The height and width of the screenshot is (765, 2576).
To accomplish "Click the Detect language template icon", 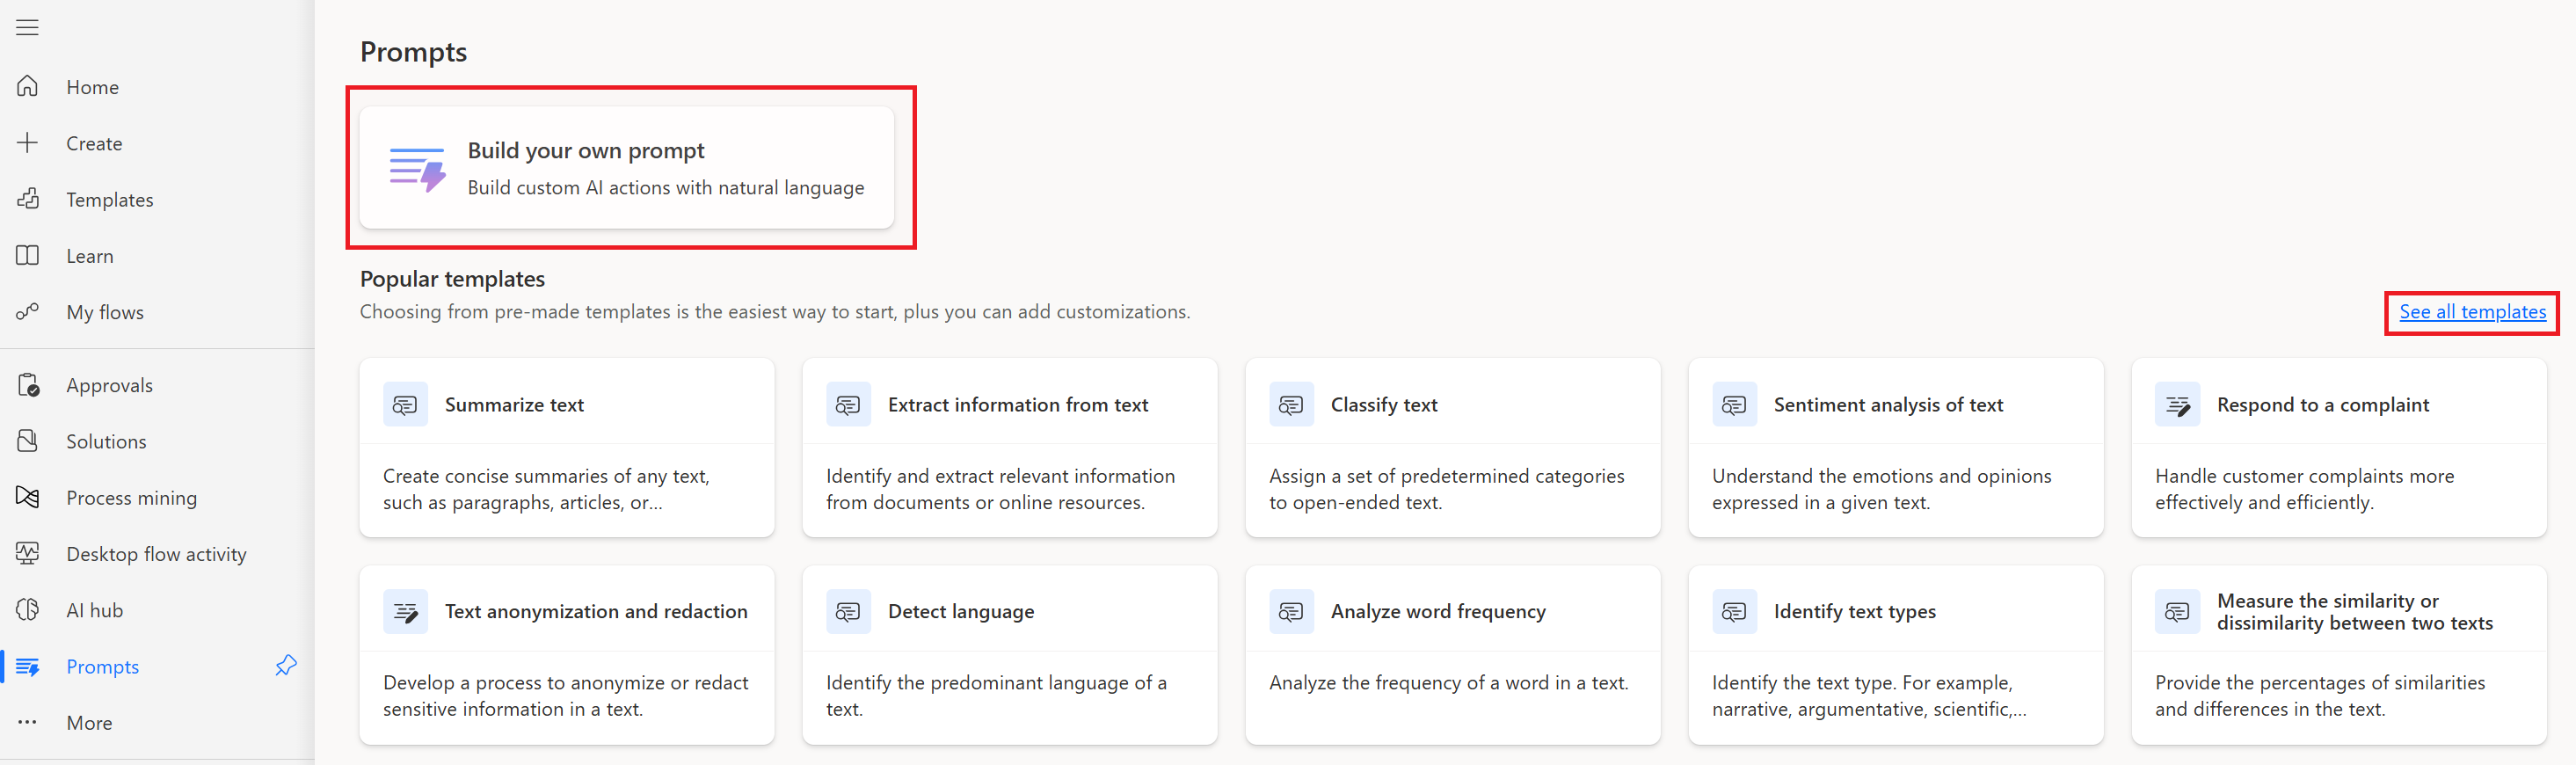I will (x=848, y=611).
